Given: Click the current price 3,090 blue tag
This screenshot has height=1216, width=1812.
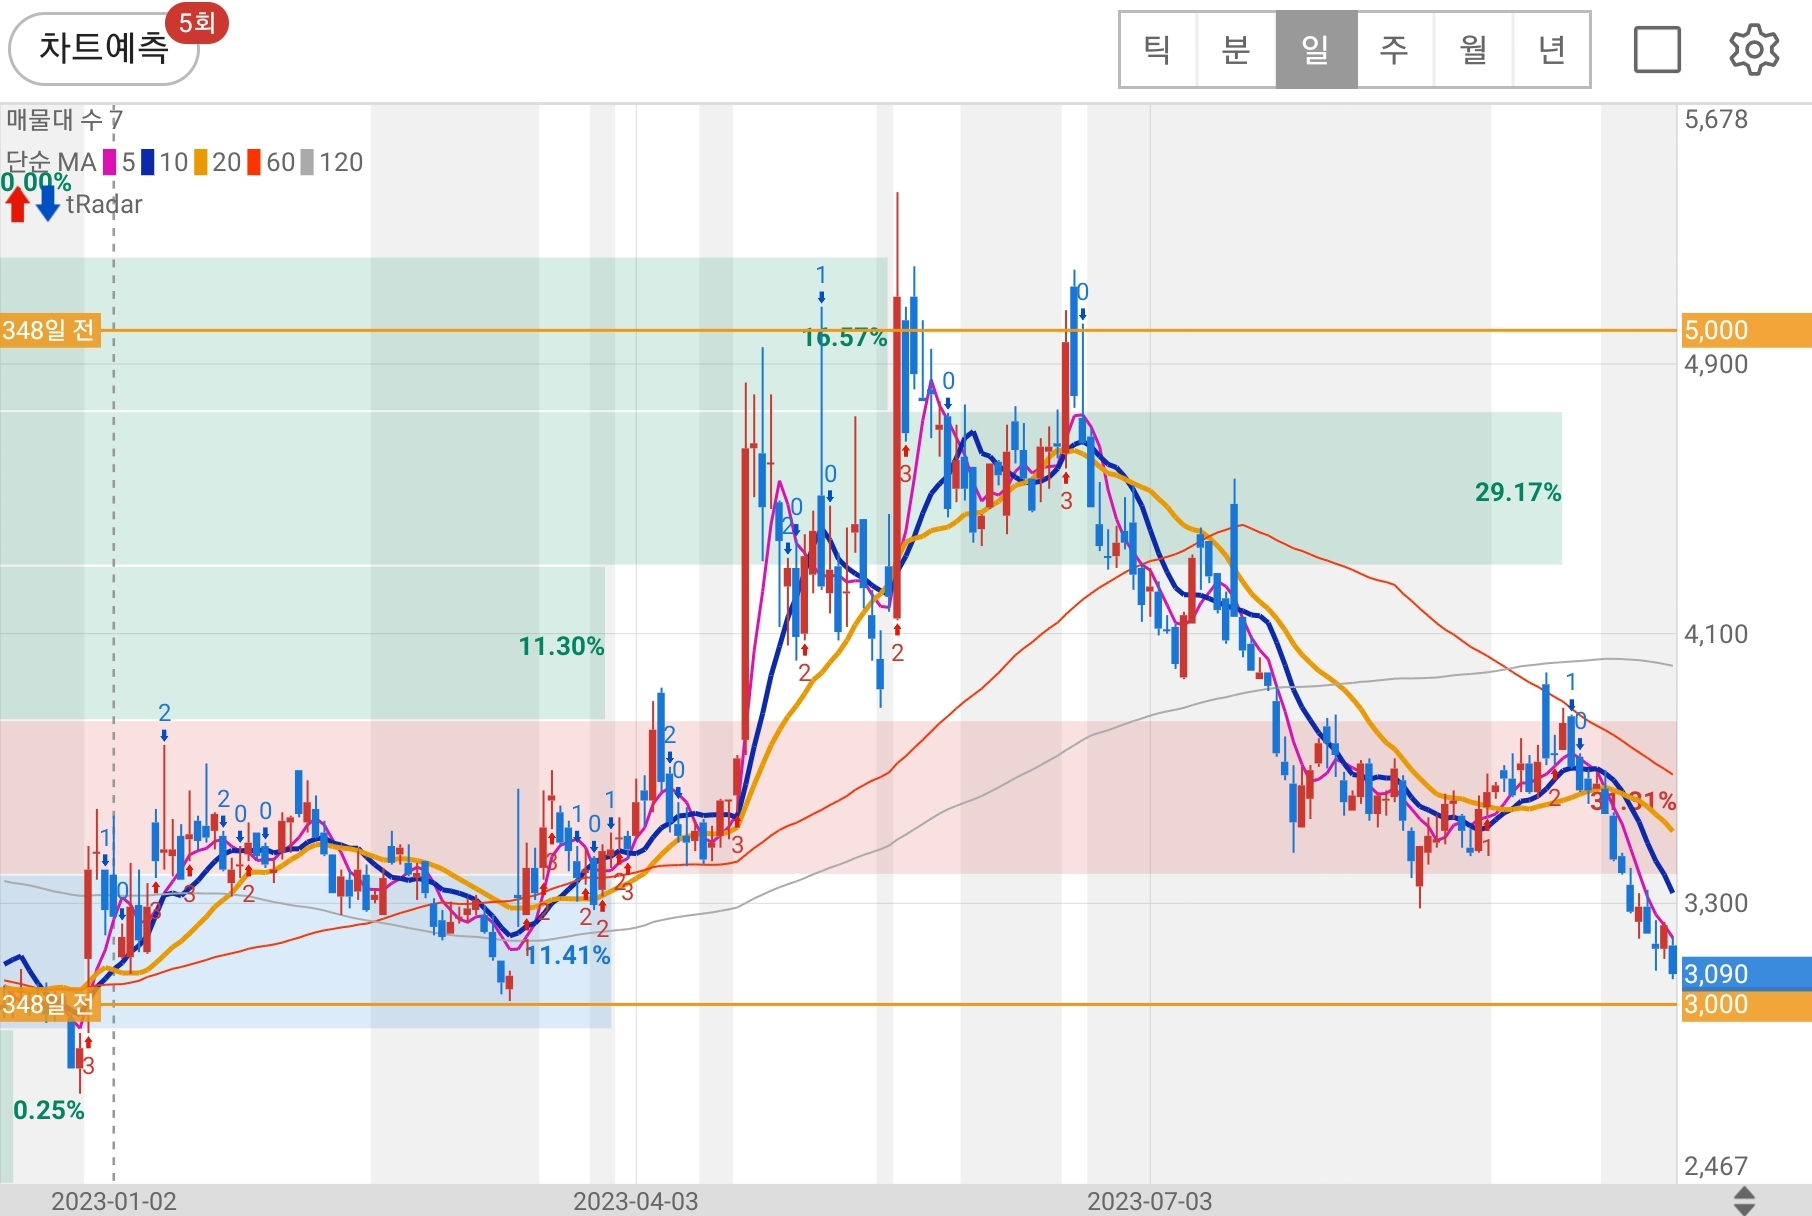Looking at the screenshot, I should tap(1746, 973).
